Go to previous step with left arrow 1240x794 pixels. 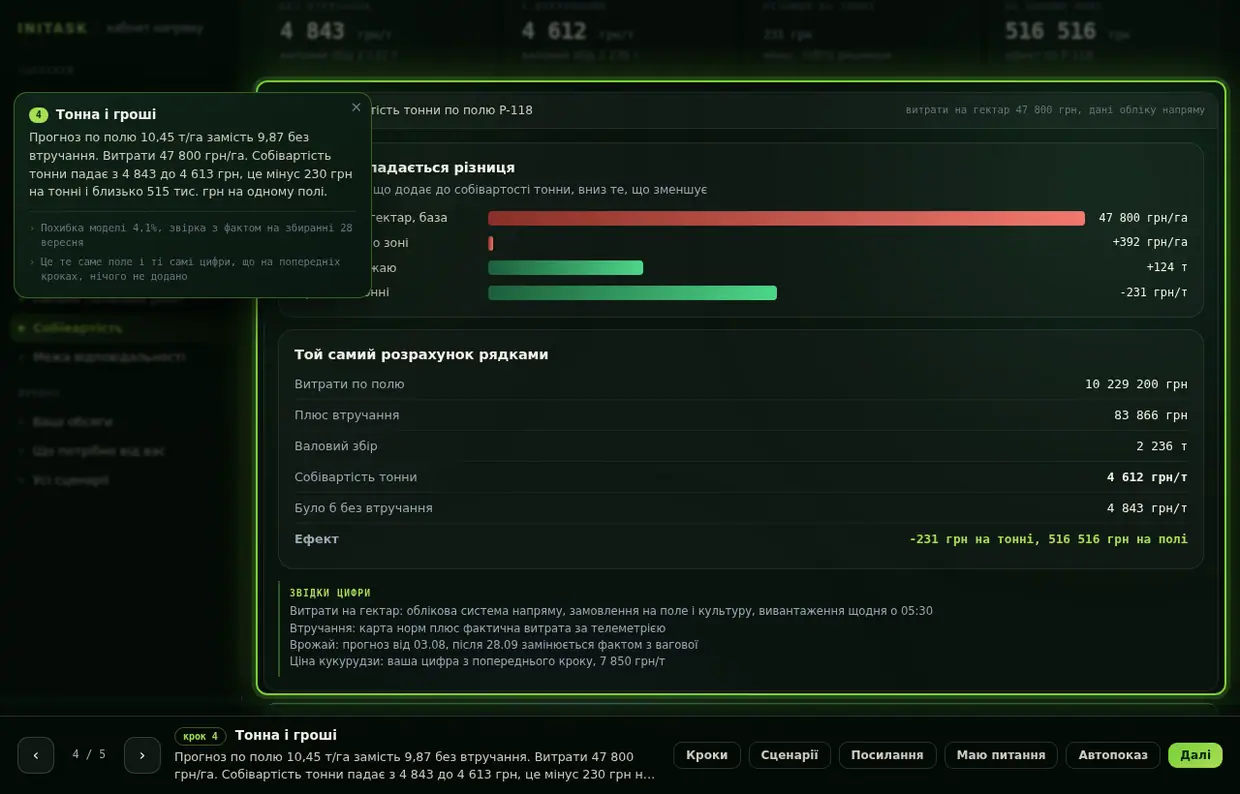(x=36, y=755)
